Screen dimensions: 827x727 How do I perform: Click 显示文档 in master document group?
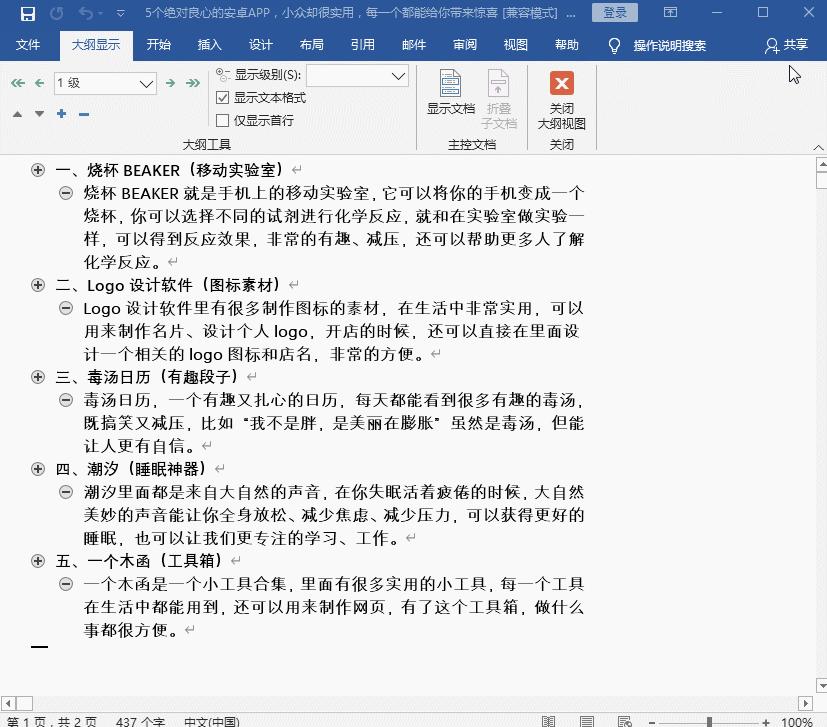[x=450, y=95]
